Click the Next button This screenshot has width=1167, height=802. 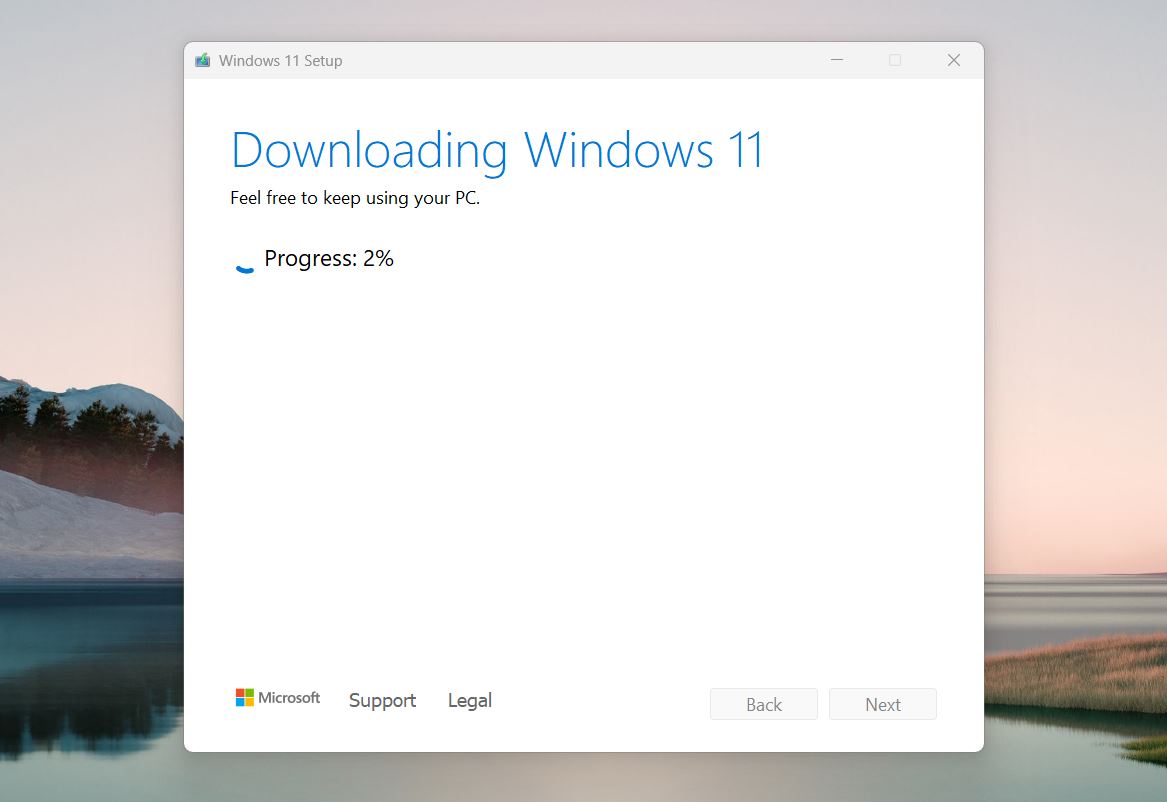(x=883, y=704)
